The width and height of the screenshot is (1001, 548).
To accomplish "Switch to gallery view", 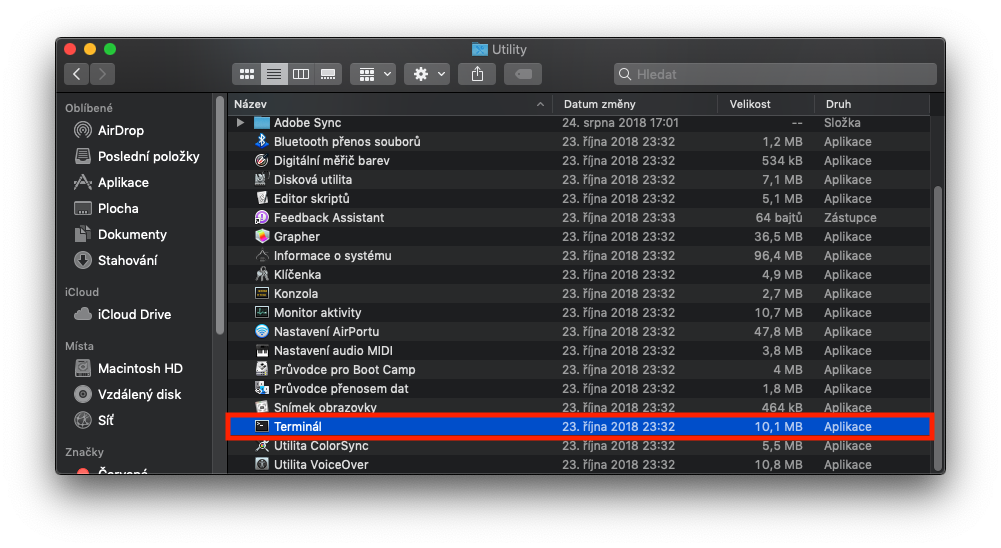I will coord(328,74).
